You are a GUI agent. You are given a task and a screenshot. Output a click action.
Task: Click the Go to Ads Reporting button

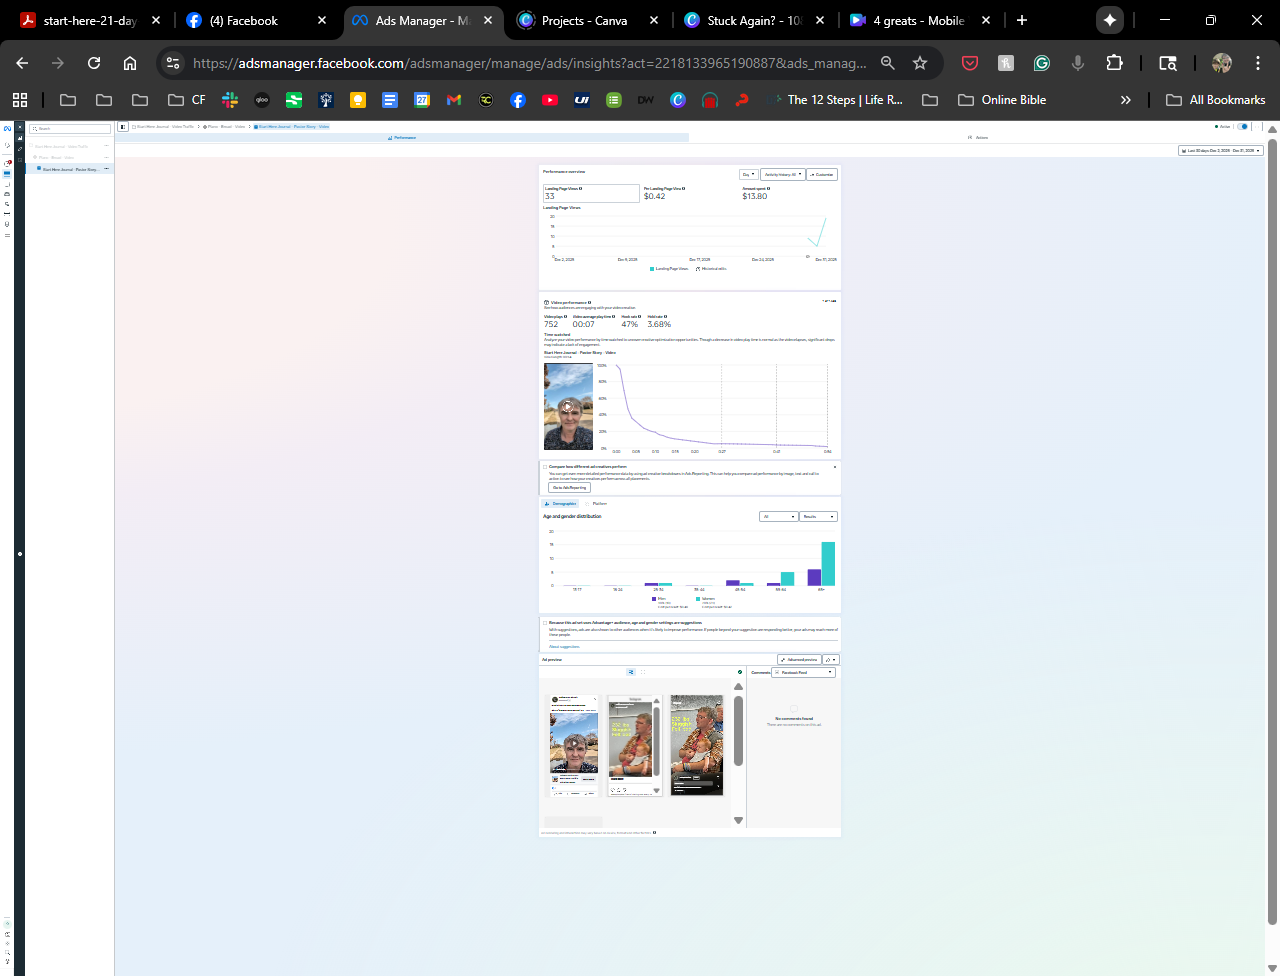569,488
